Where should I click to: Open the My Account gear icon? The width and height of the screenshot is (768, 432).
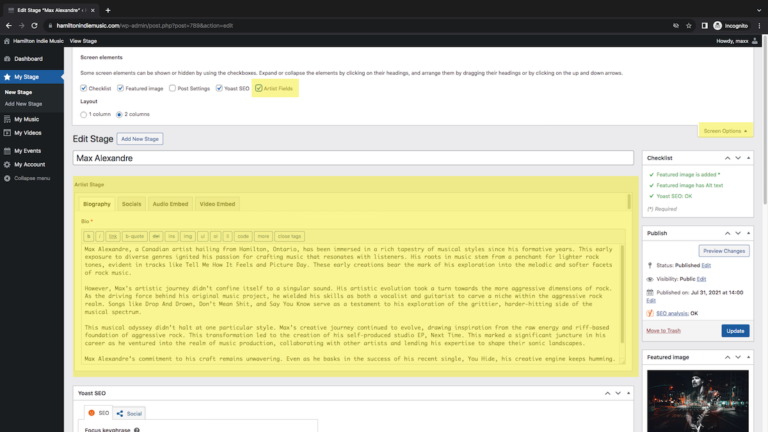pyautogui.click(x=6, y=164)
